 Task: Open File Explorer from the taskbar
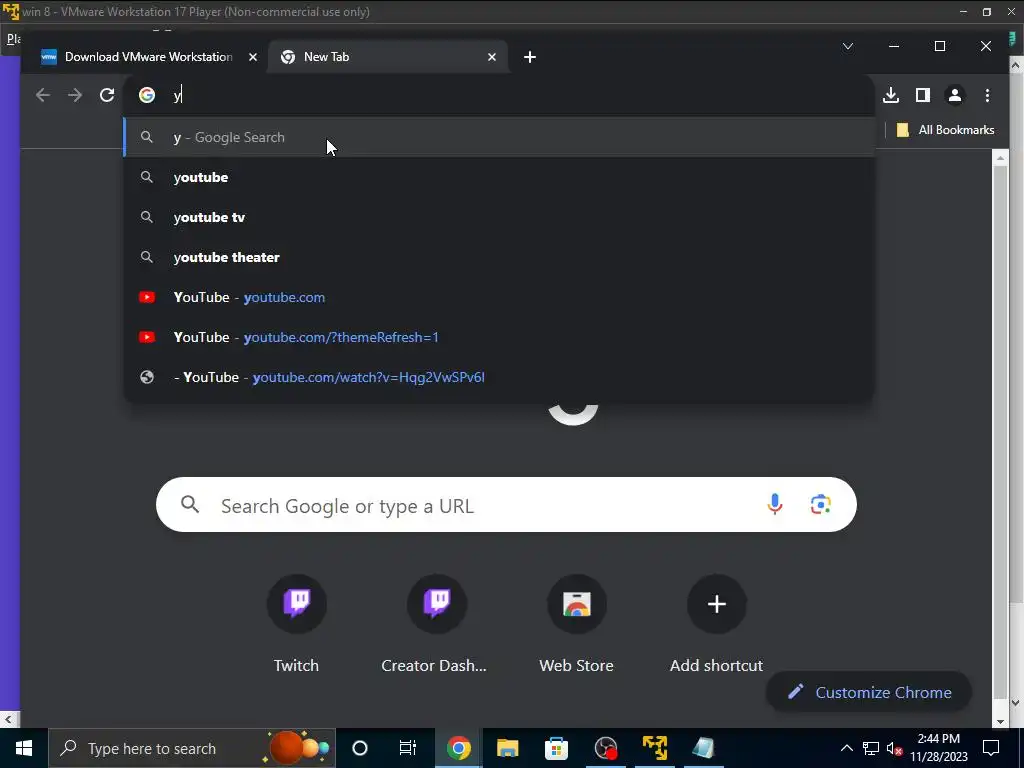(507, 748)
